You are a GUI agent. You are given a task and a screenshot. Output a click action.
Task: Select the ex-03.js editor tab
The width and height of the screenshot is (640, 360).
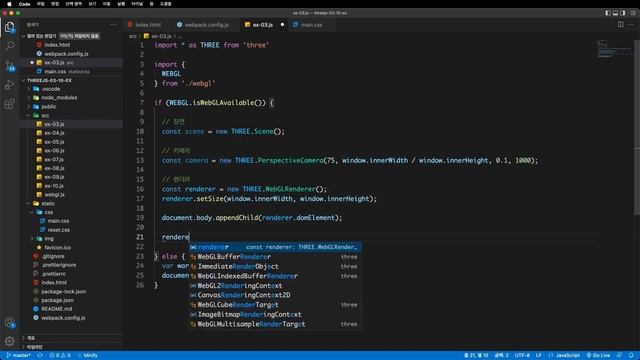point(262,25)
